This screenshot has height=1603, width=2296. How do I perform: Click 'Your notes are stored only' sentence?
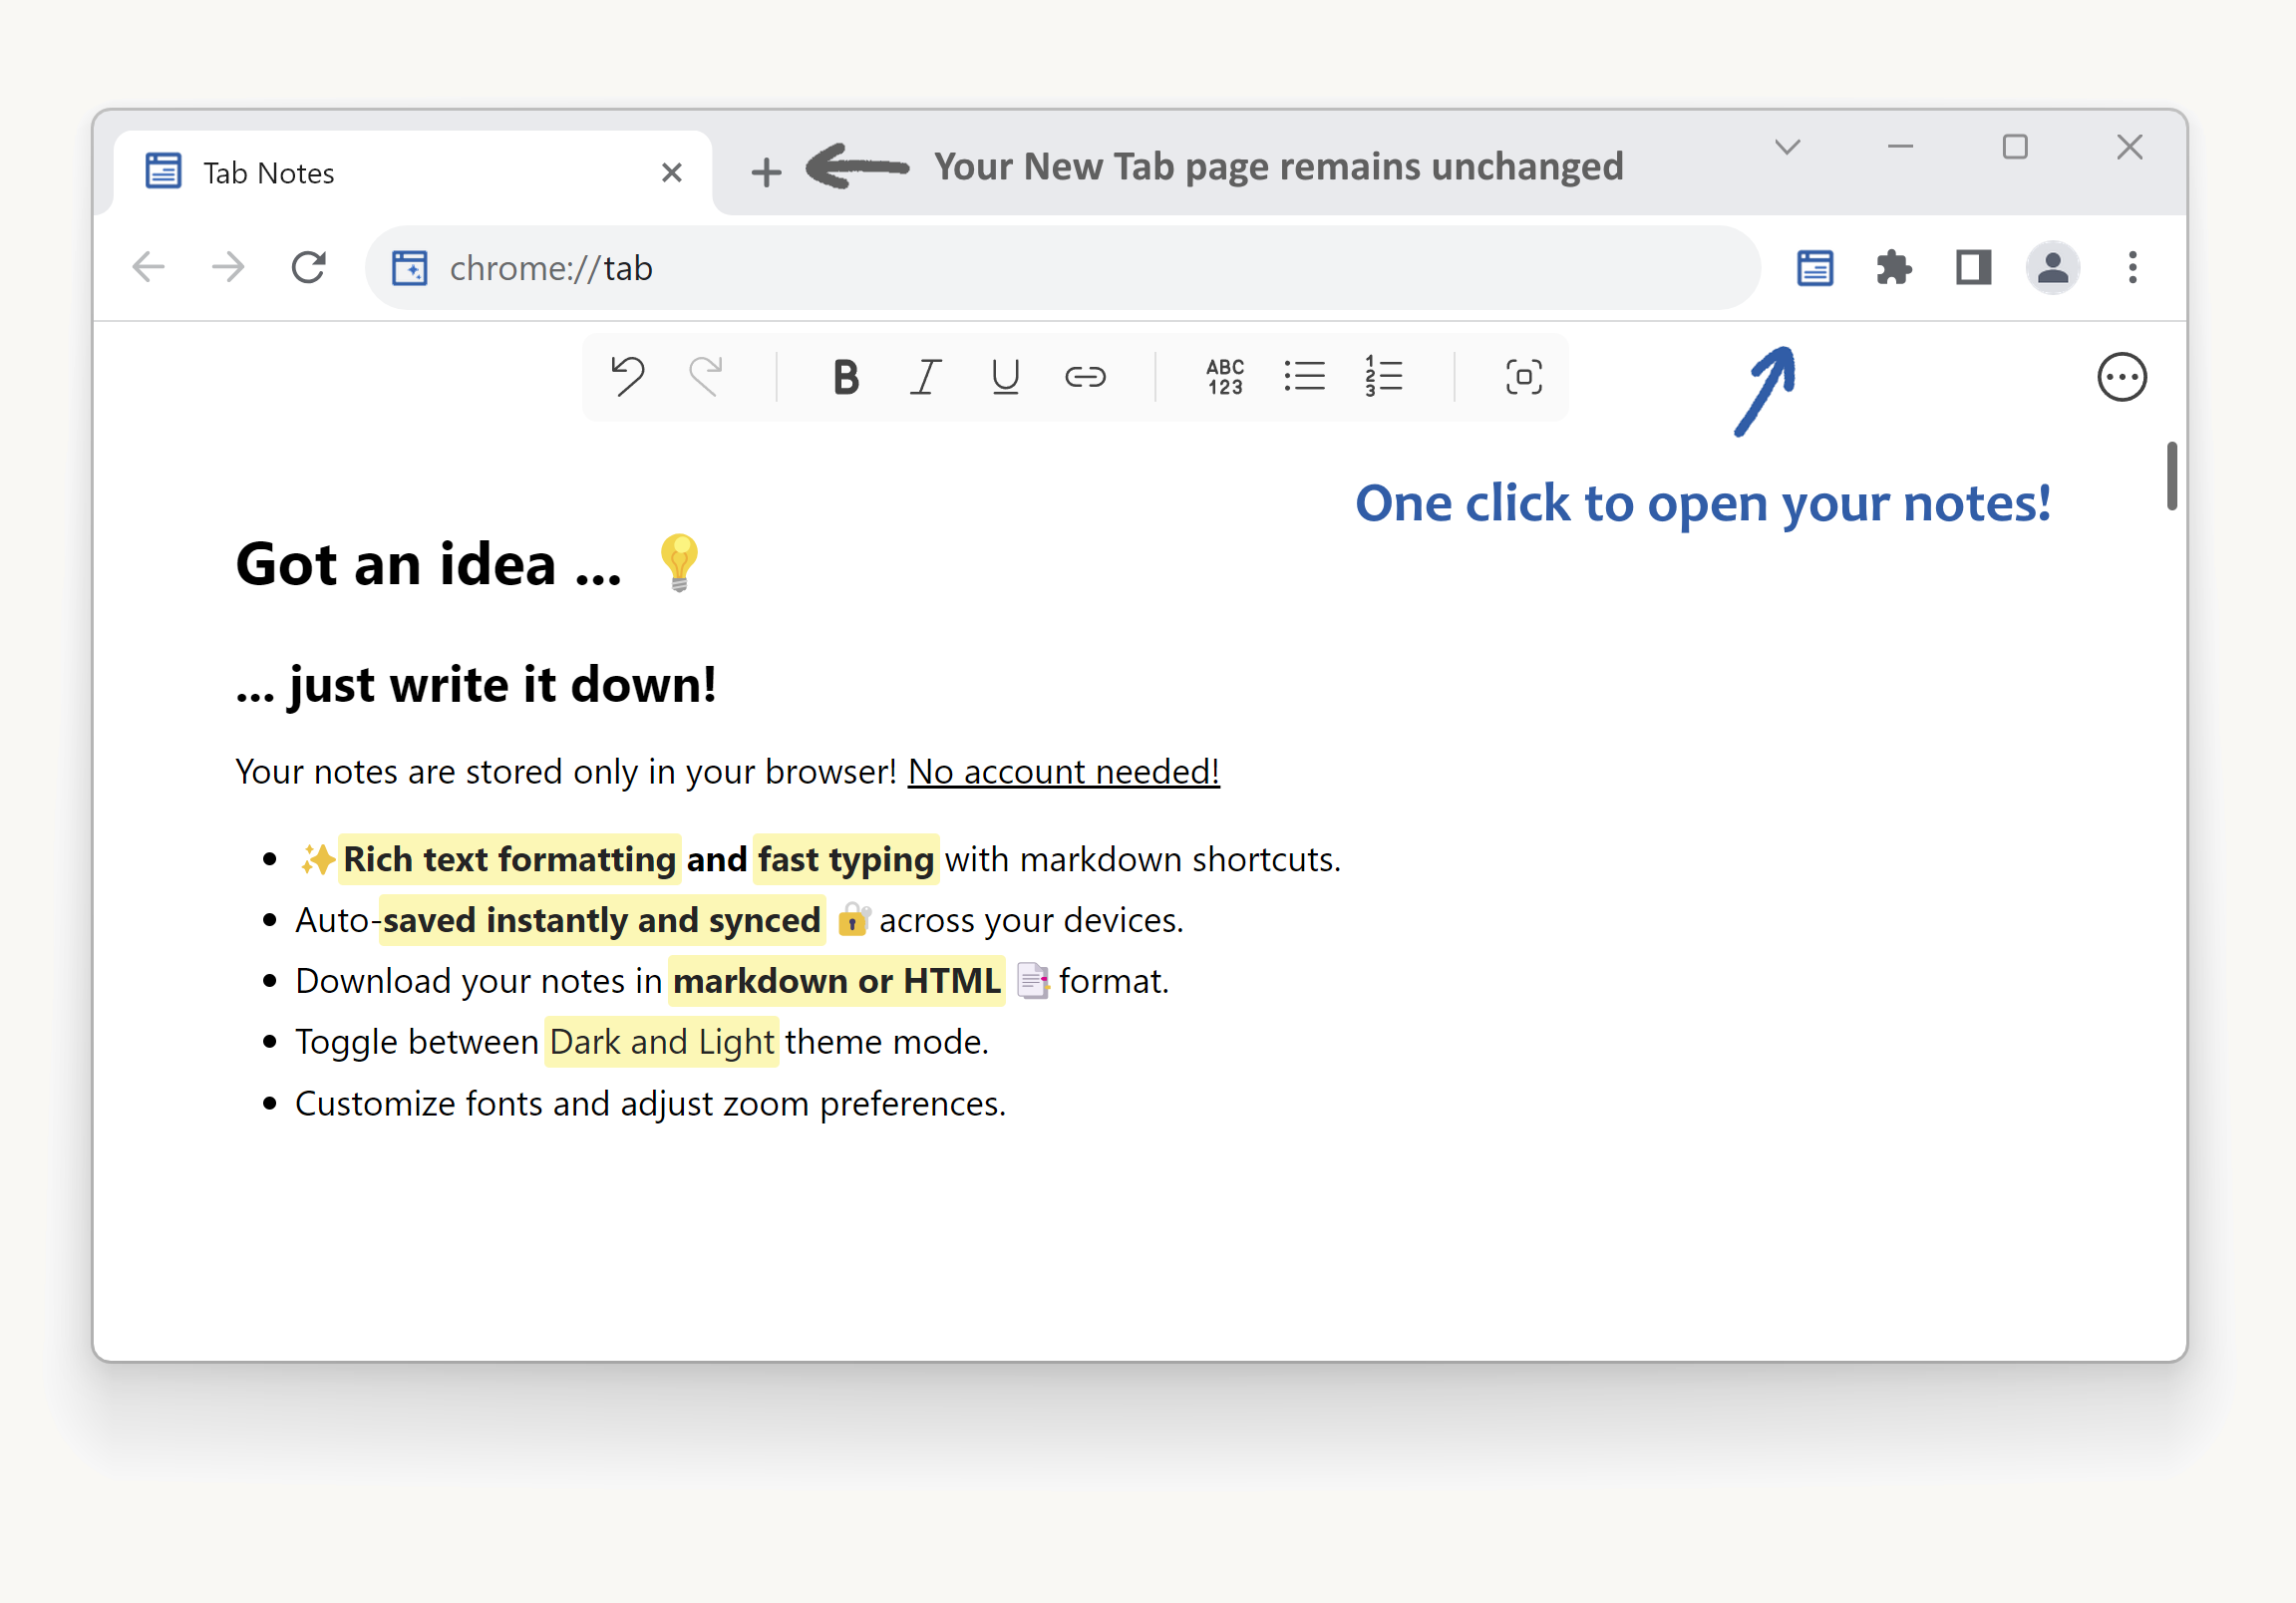[565, 772]
